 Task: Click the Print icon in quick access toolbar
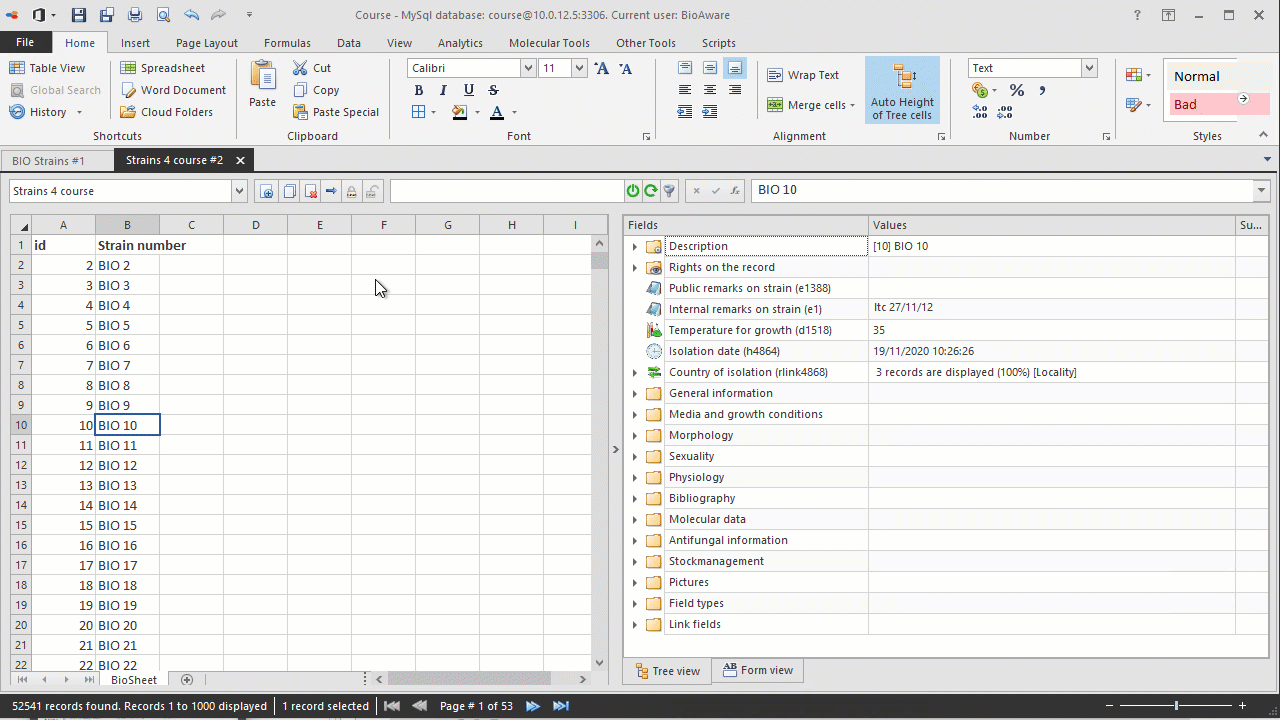coord(135,15)
